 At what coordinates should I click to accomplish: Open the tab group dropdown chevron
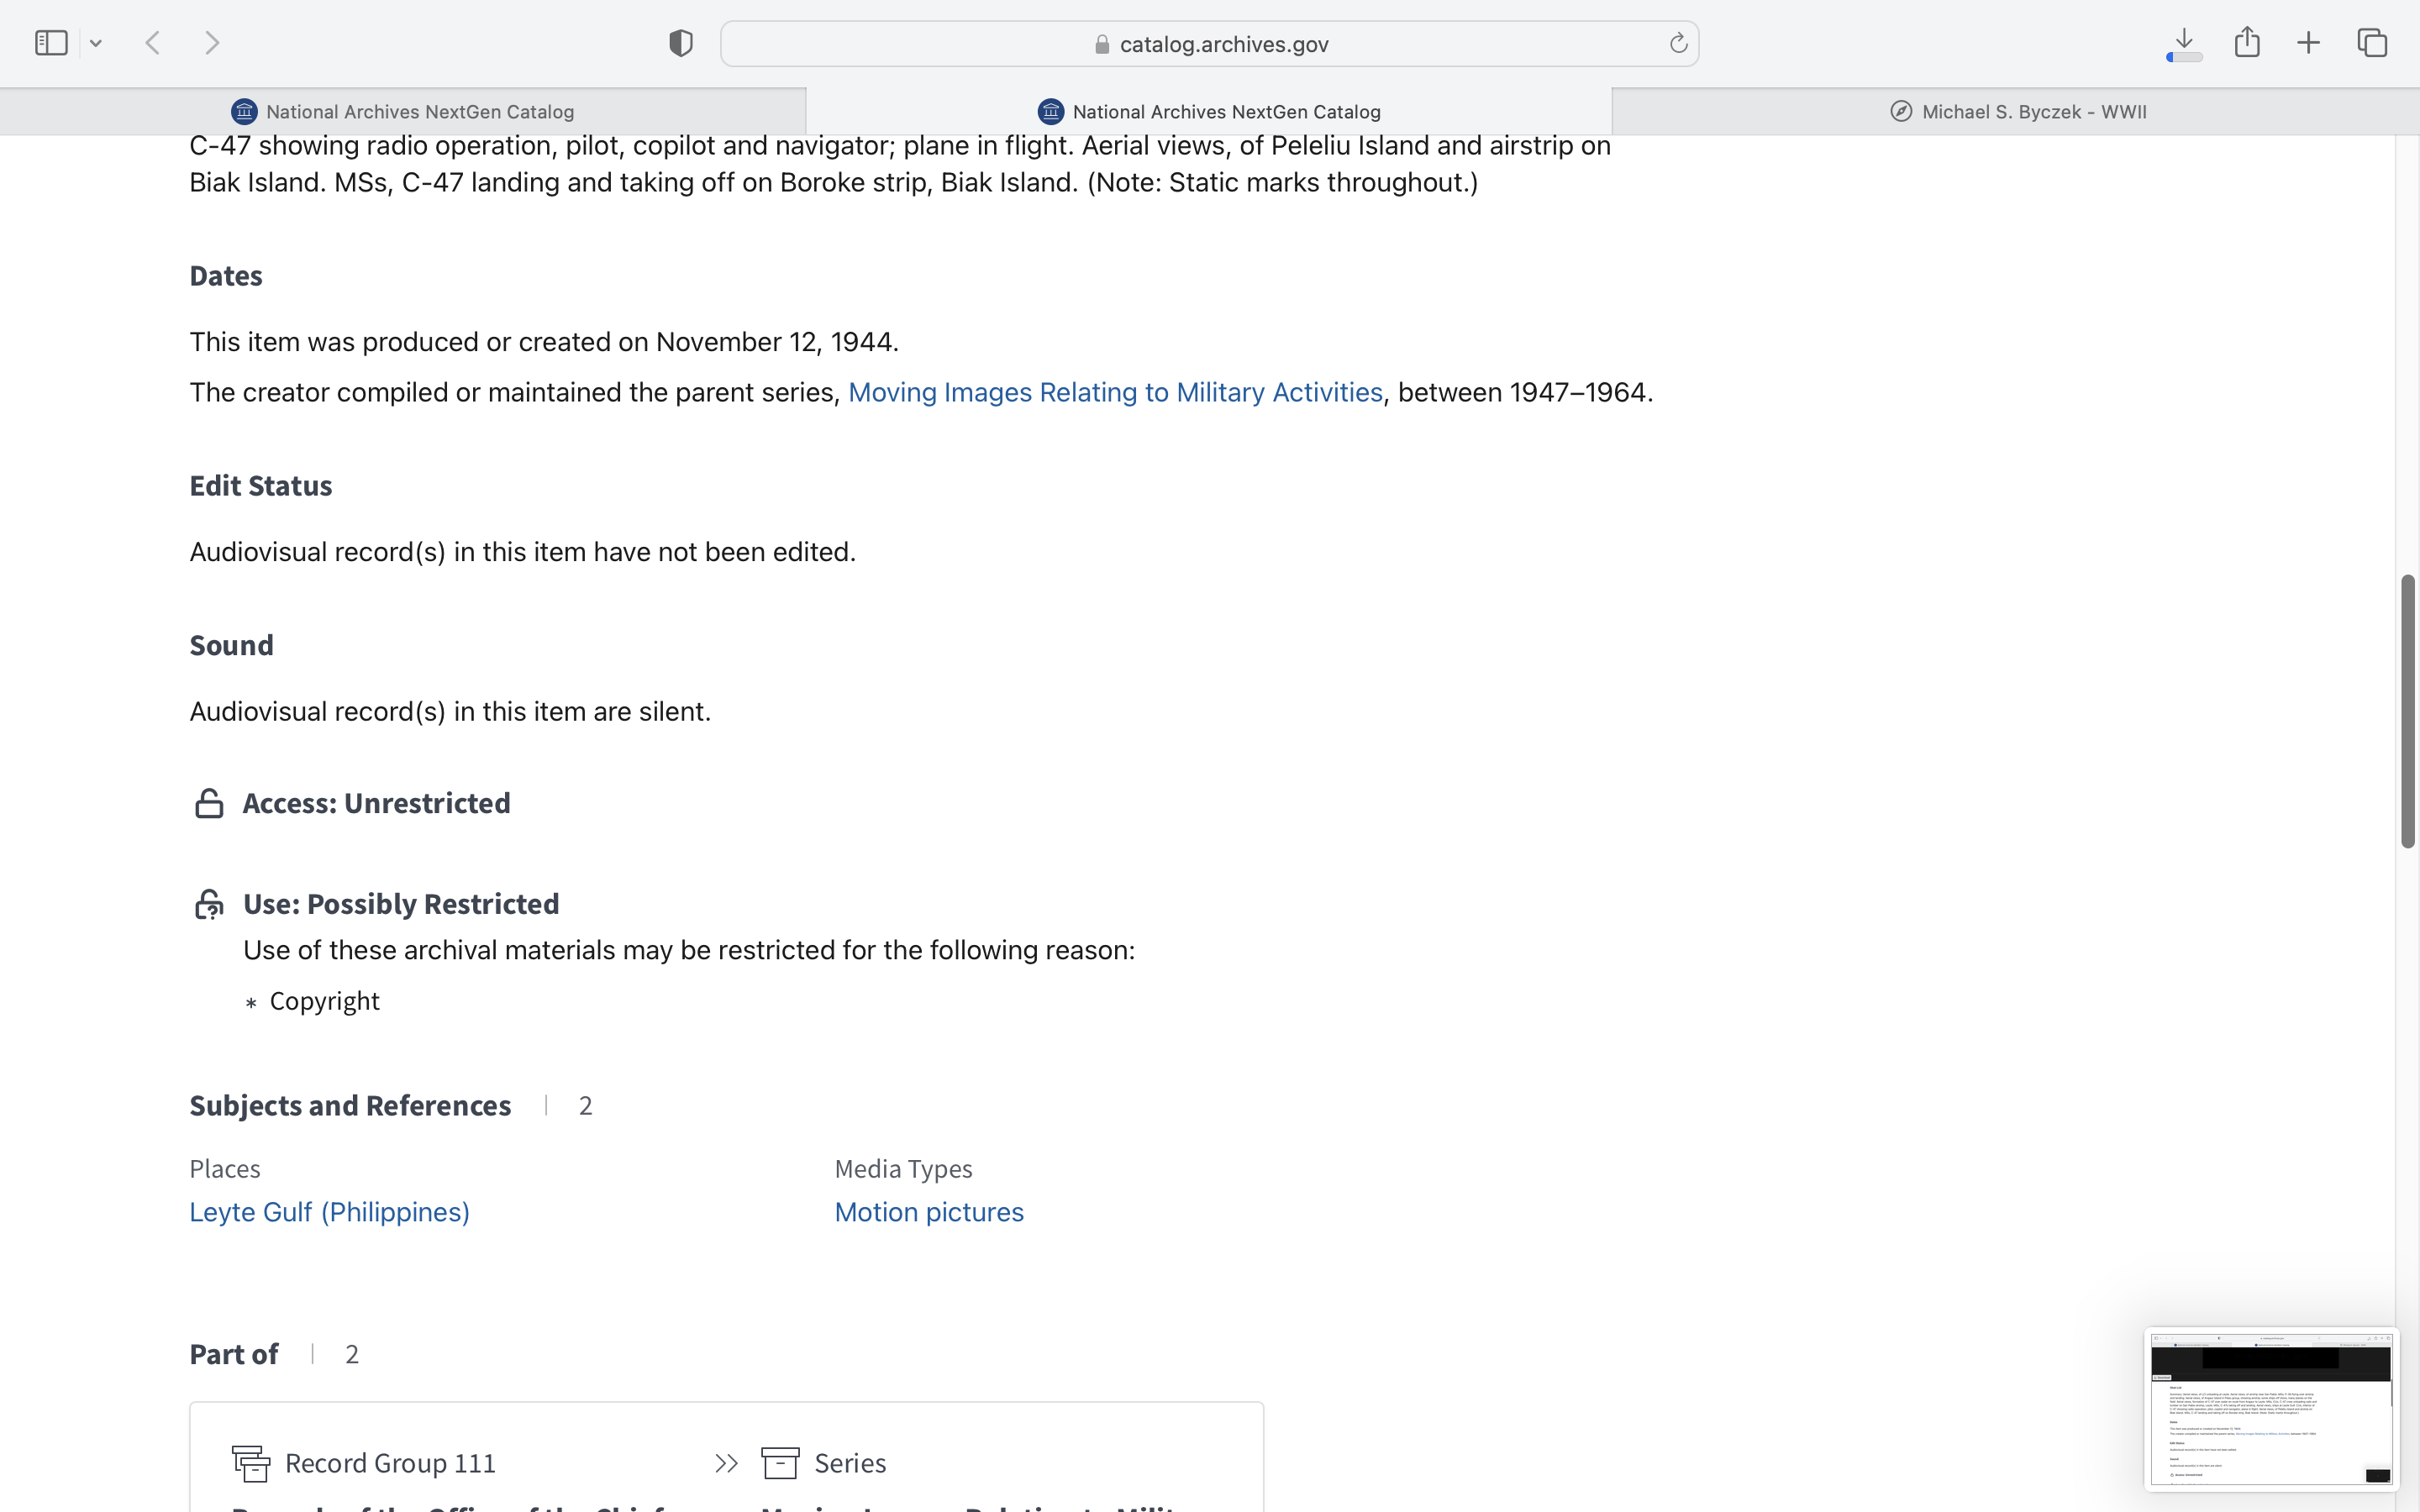coord(96,43)
